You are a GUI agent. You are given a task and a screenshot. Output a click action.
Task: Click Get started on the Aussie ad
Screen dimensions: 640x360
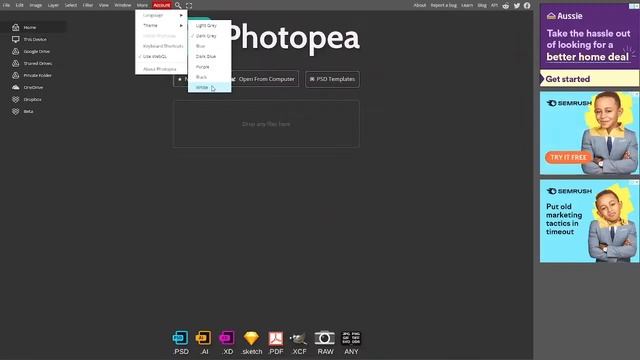[x=589, y=79]
